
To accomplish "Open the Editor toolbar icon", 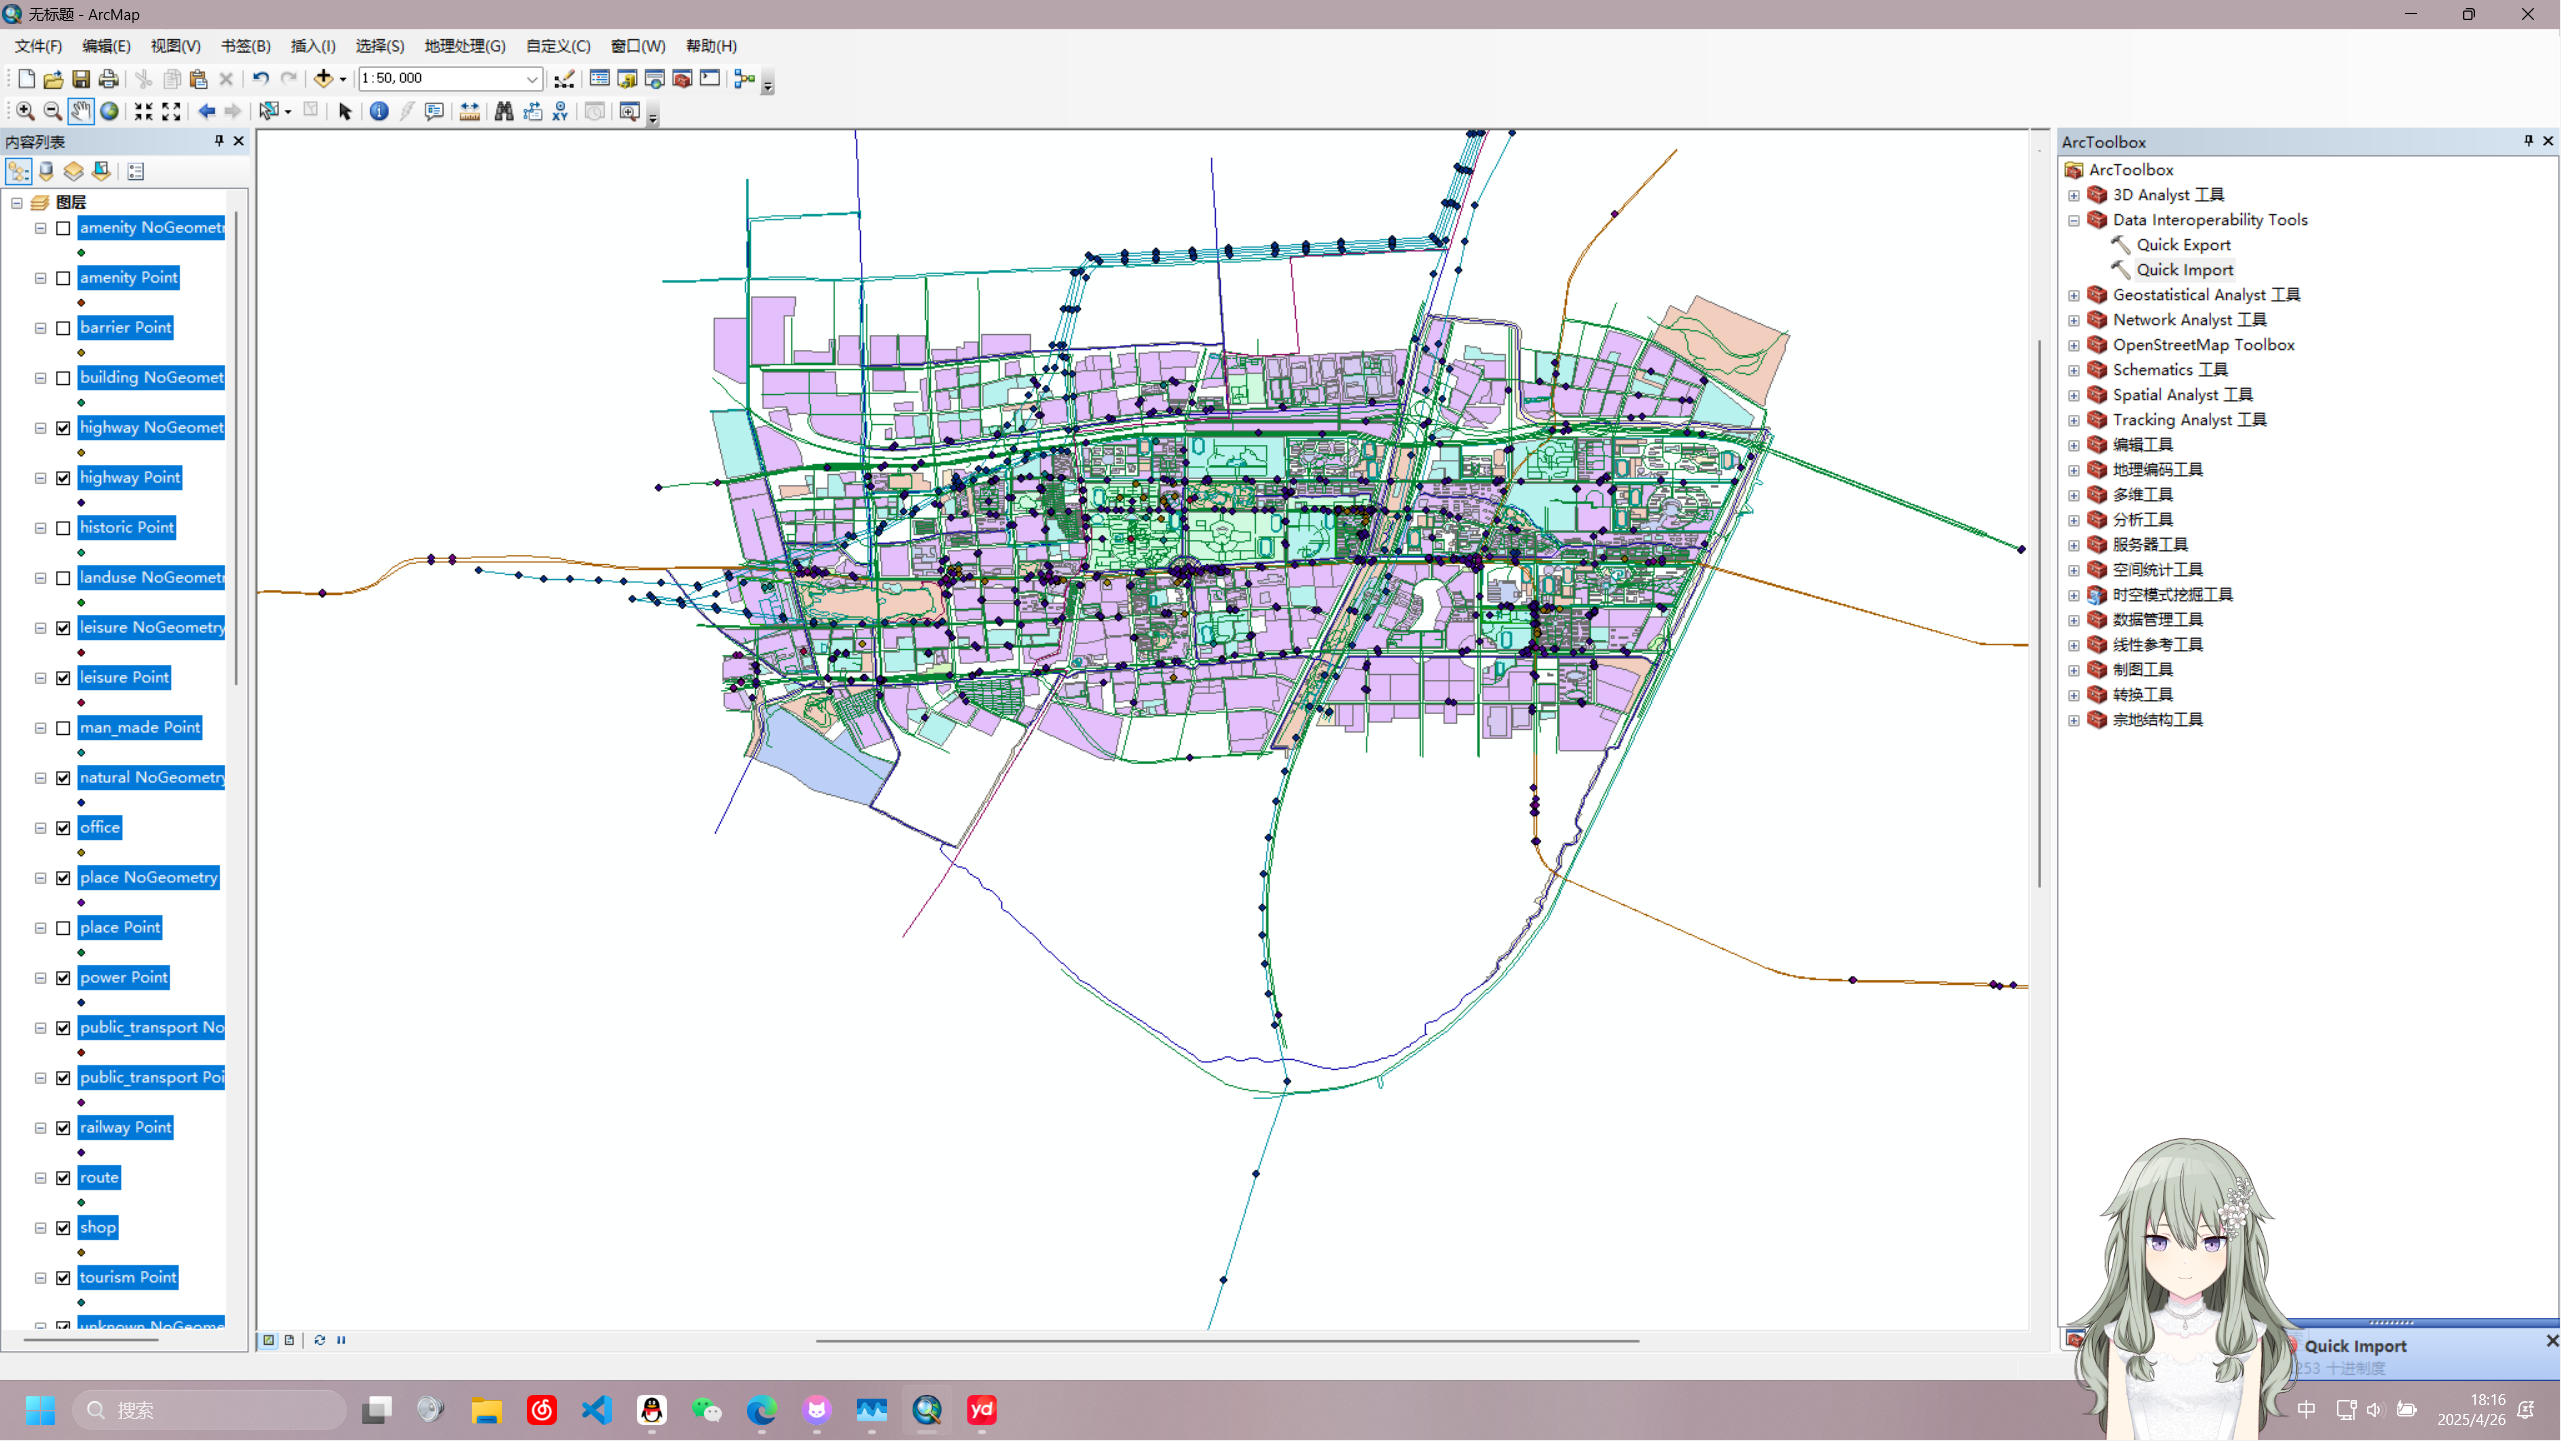I will pyautogui.click(x=564, y=78).
